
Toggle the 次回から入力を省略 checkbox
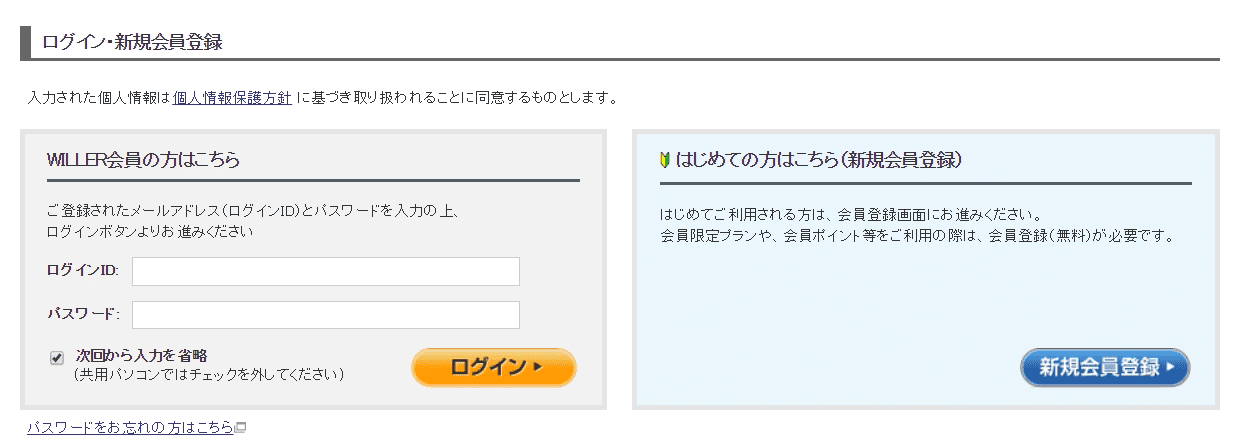pyautogui.click(x=57, y=357)
